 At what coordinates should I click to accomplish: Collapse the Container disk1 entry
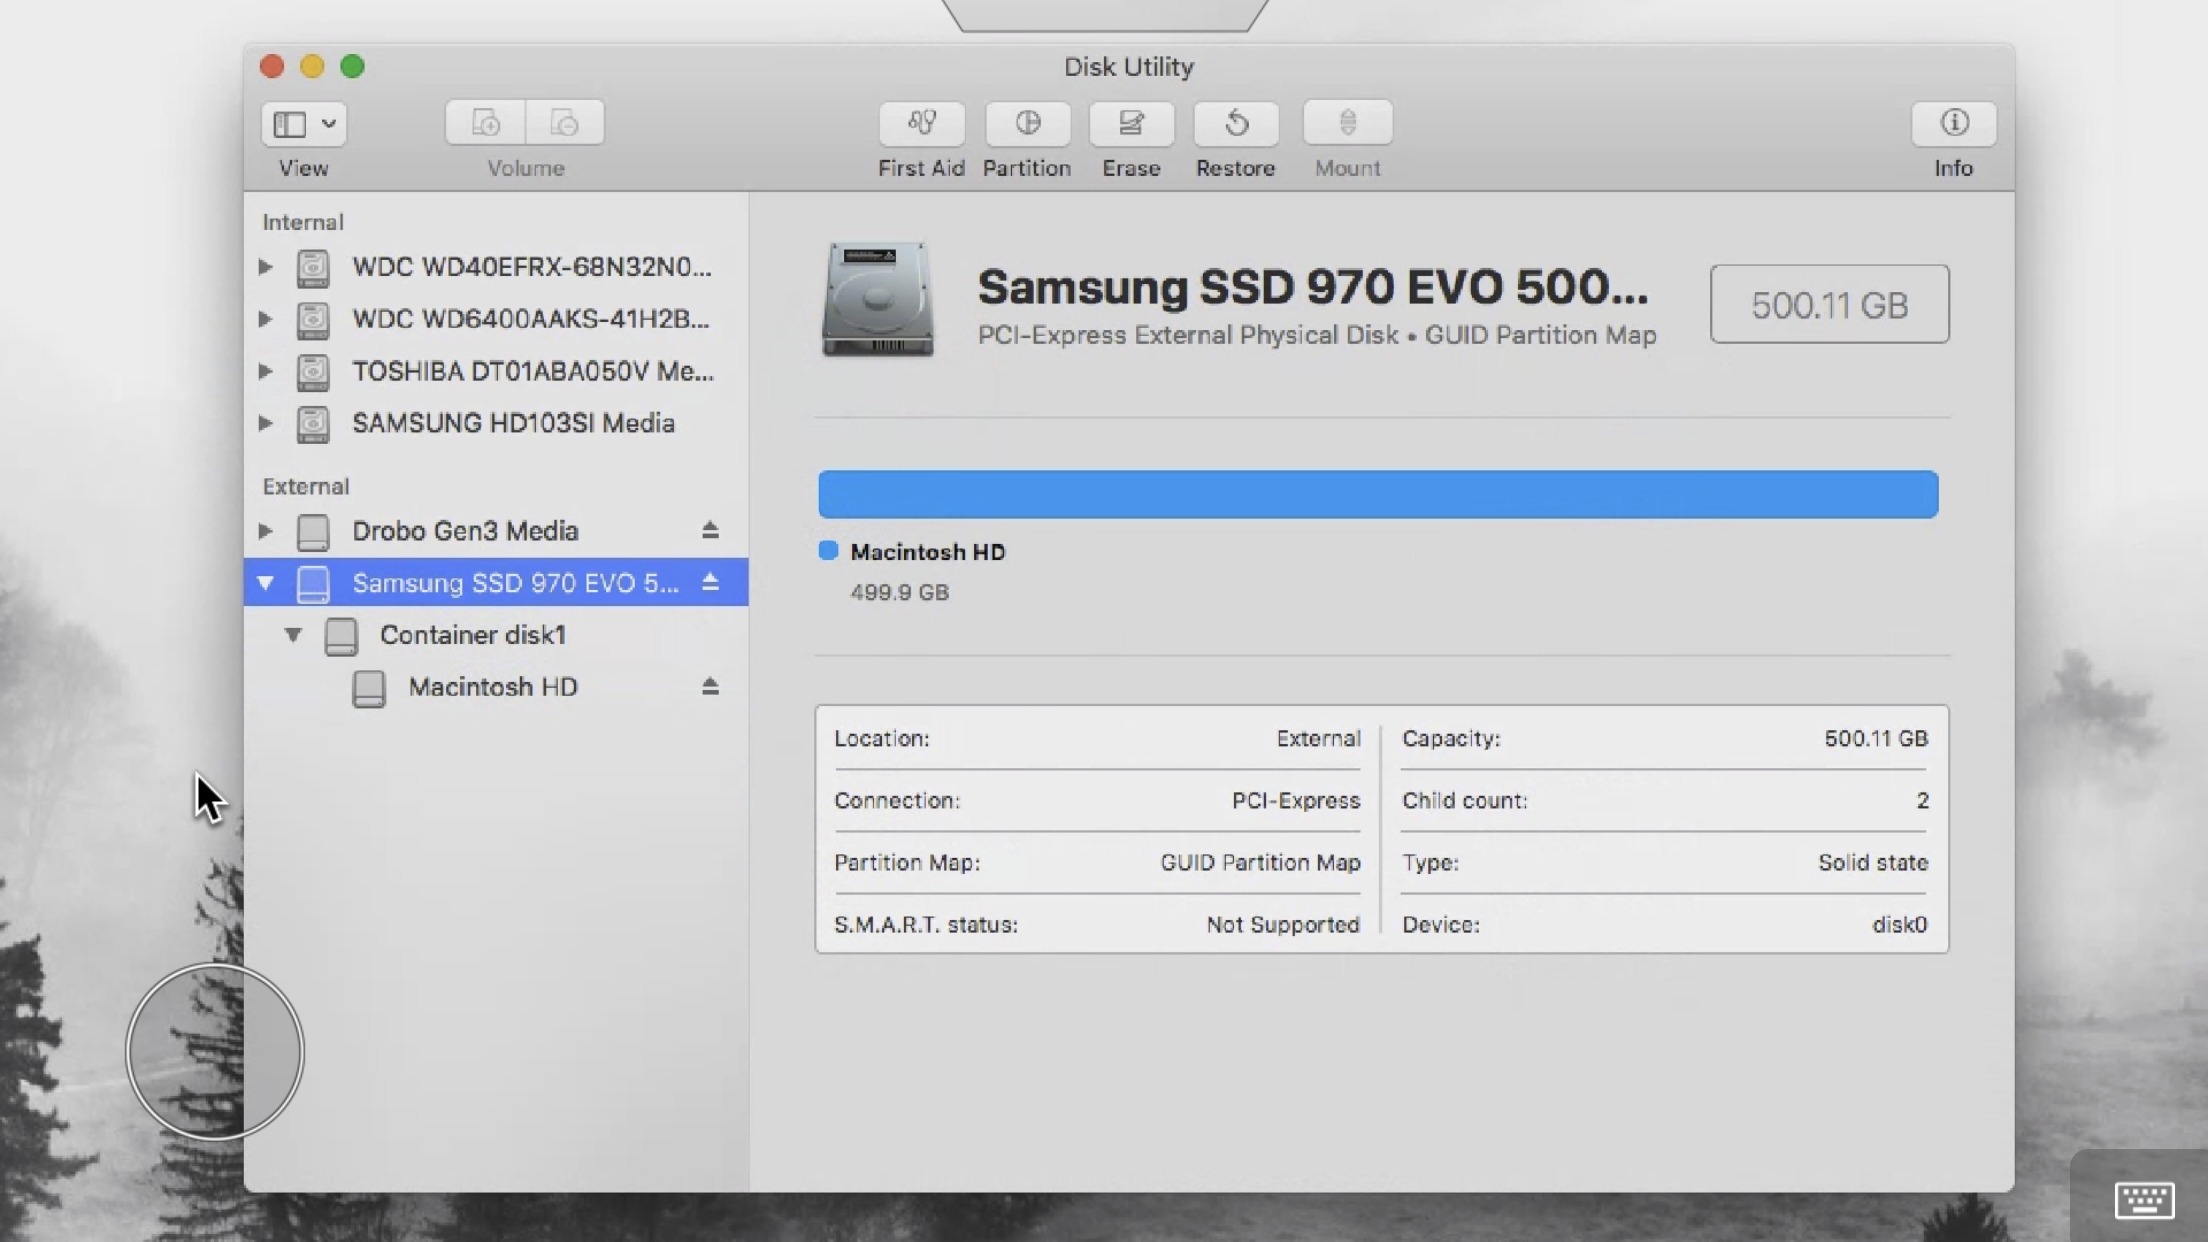tap(293, 635)
